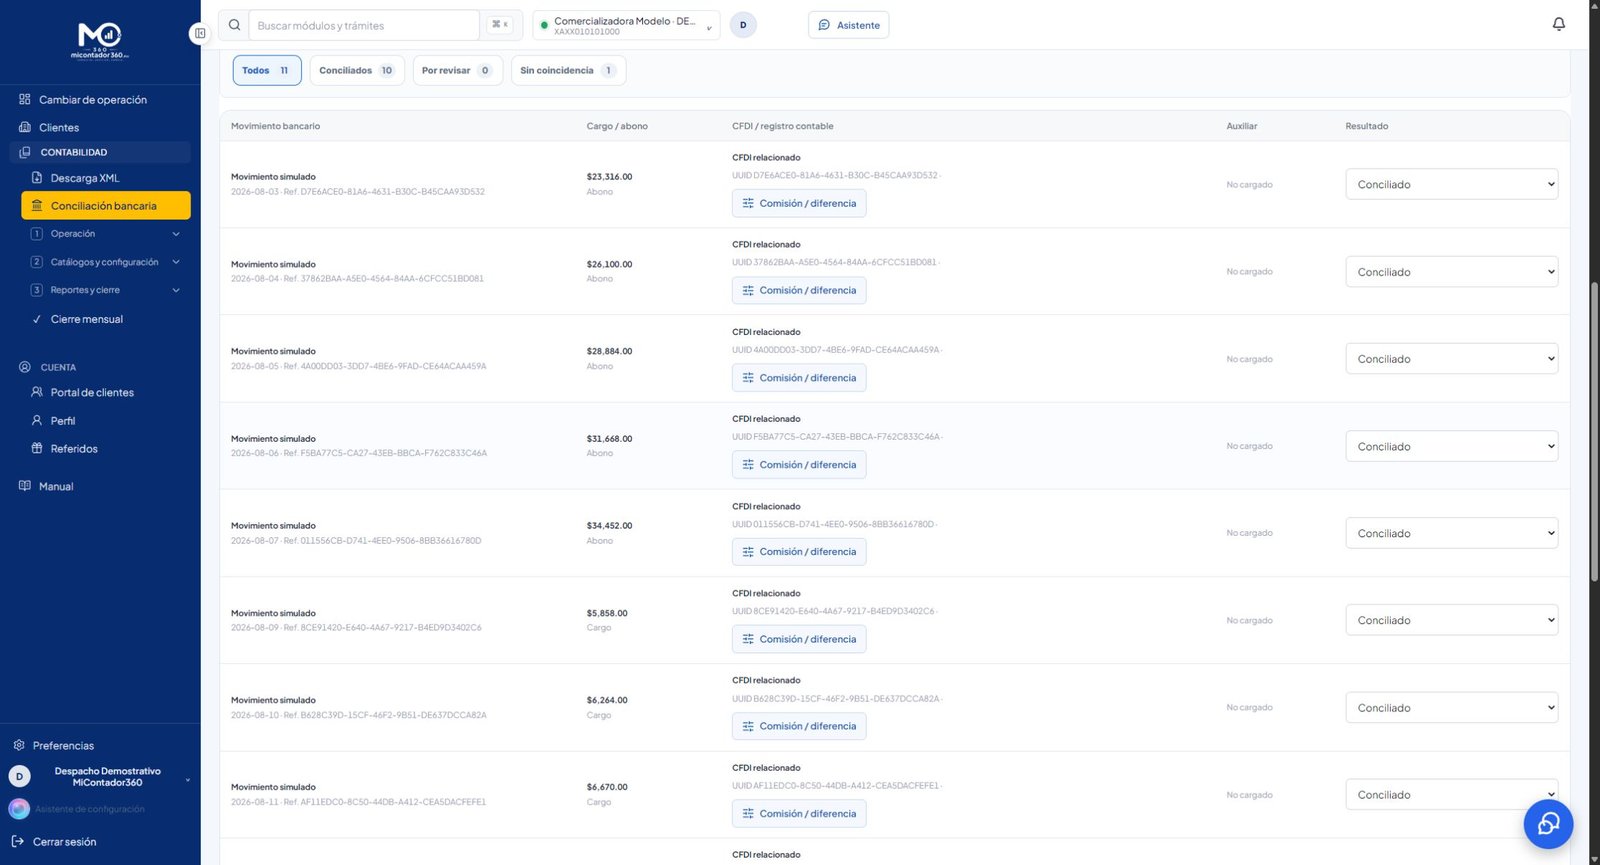This screenshot has width=1600, height=865.
Task: Open Resultado dropdown for $31,668.00 movement
Action: pyautogui.click(x=1451, y=446)
